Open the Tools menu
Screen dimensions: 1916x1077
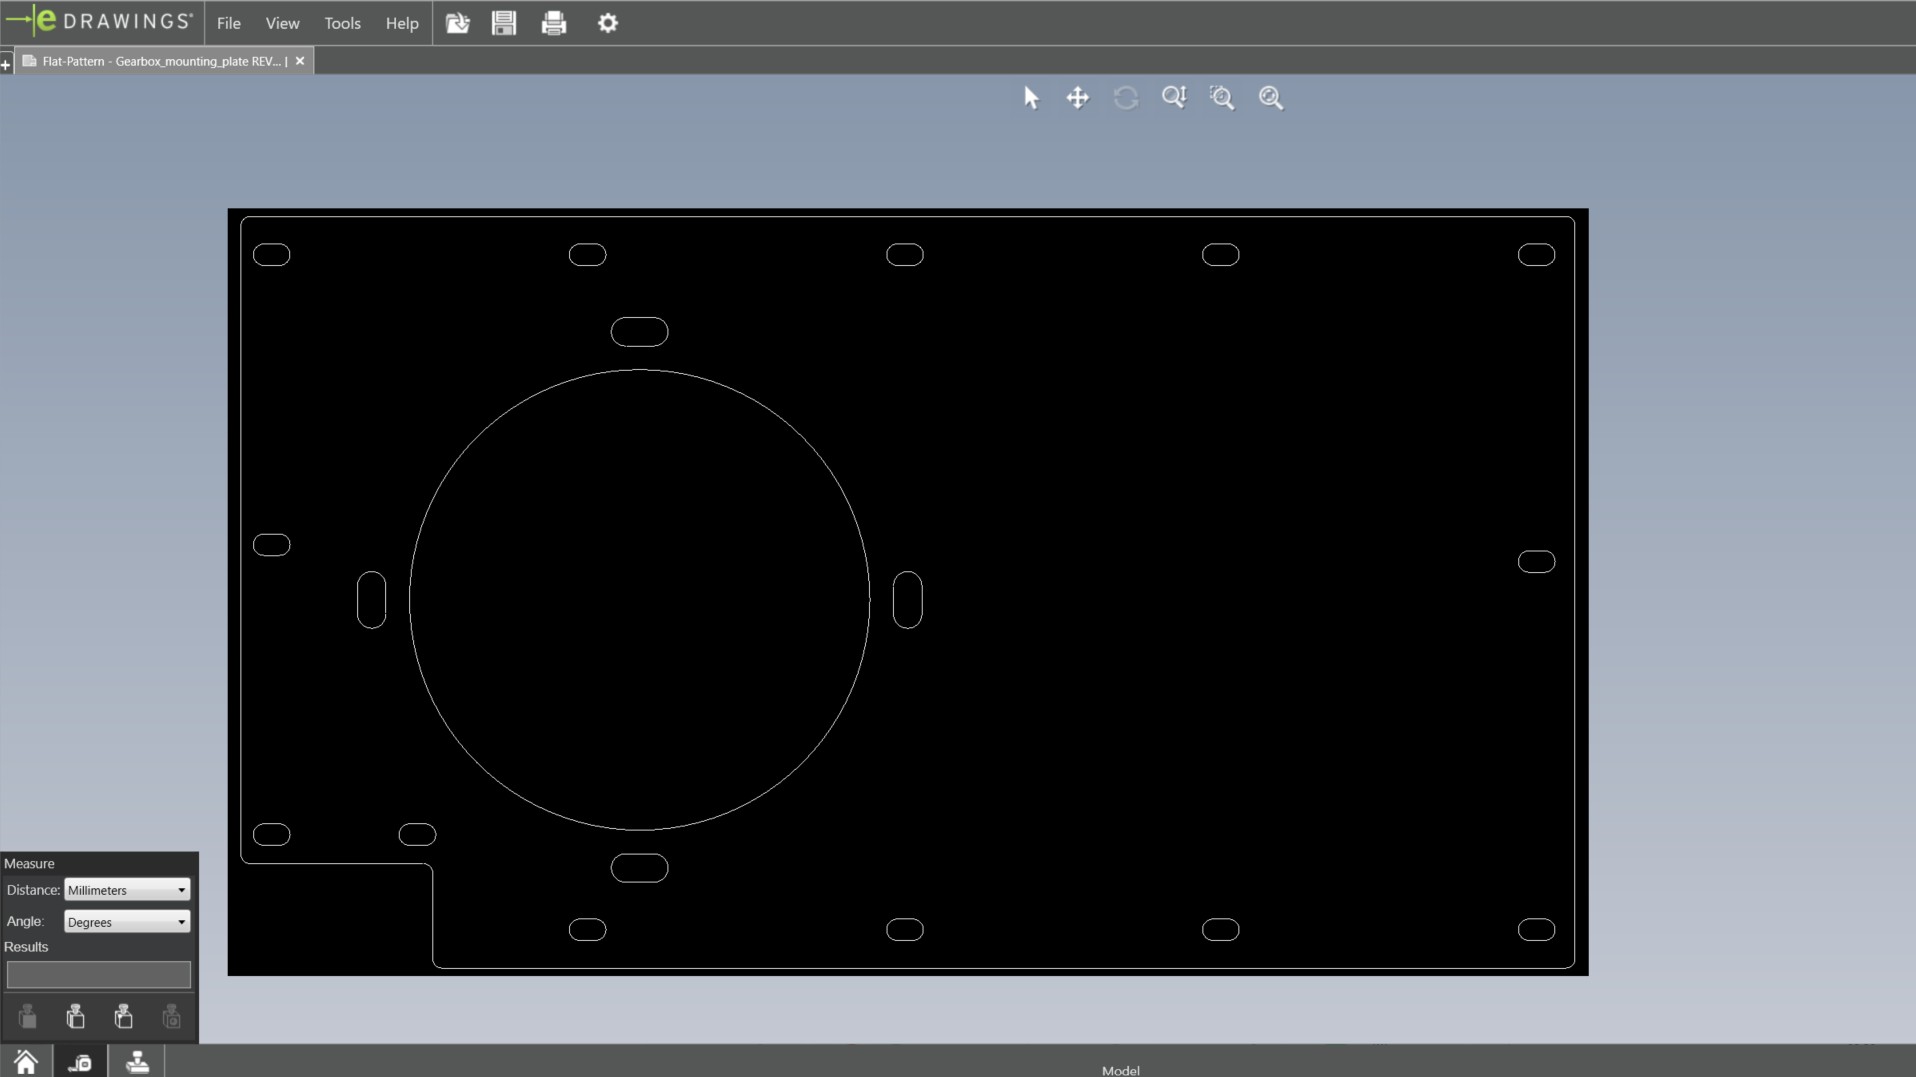(342, 23)
